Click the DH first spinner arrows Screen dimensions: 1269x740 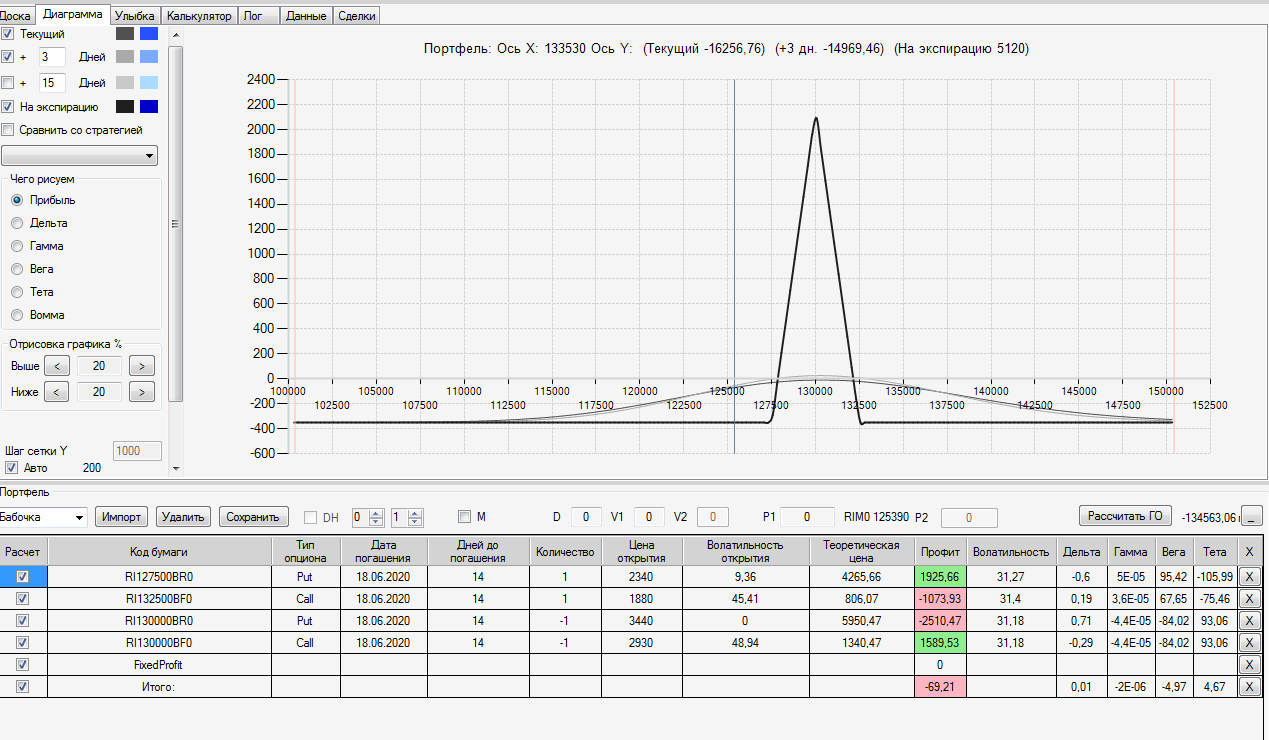(377, 517)
